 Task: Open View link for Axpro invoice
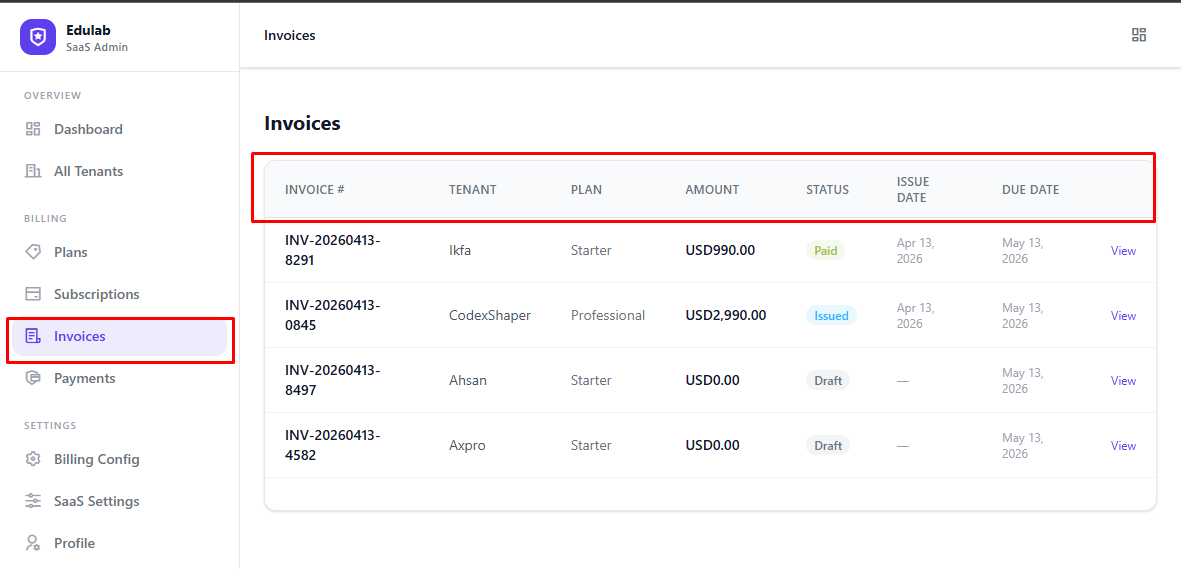coord(1123,446)
